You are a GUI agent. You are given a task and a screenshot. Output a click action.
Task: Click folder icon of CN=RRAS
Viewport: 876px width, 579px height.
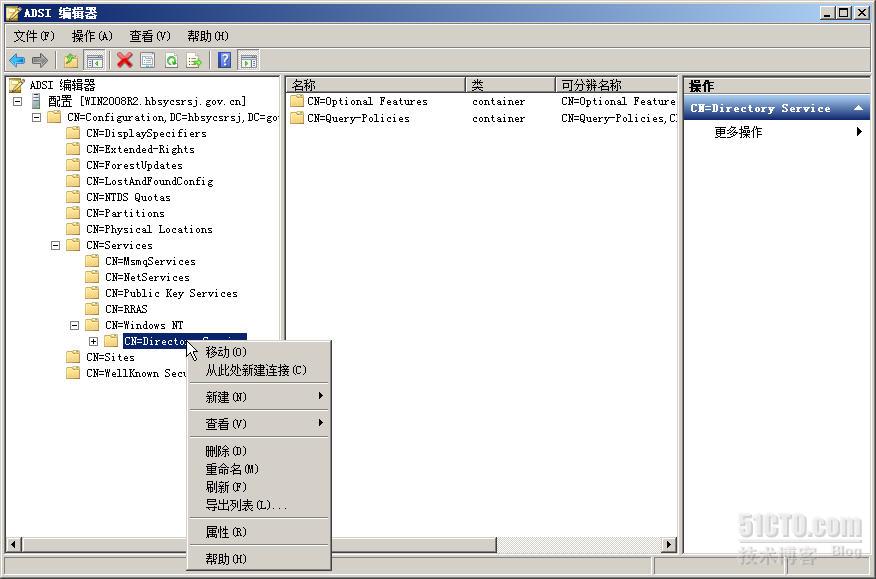(x=92, y=309)
